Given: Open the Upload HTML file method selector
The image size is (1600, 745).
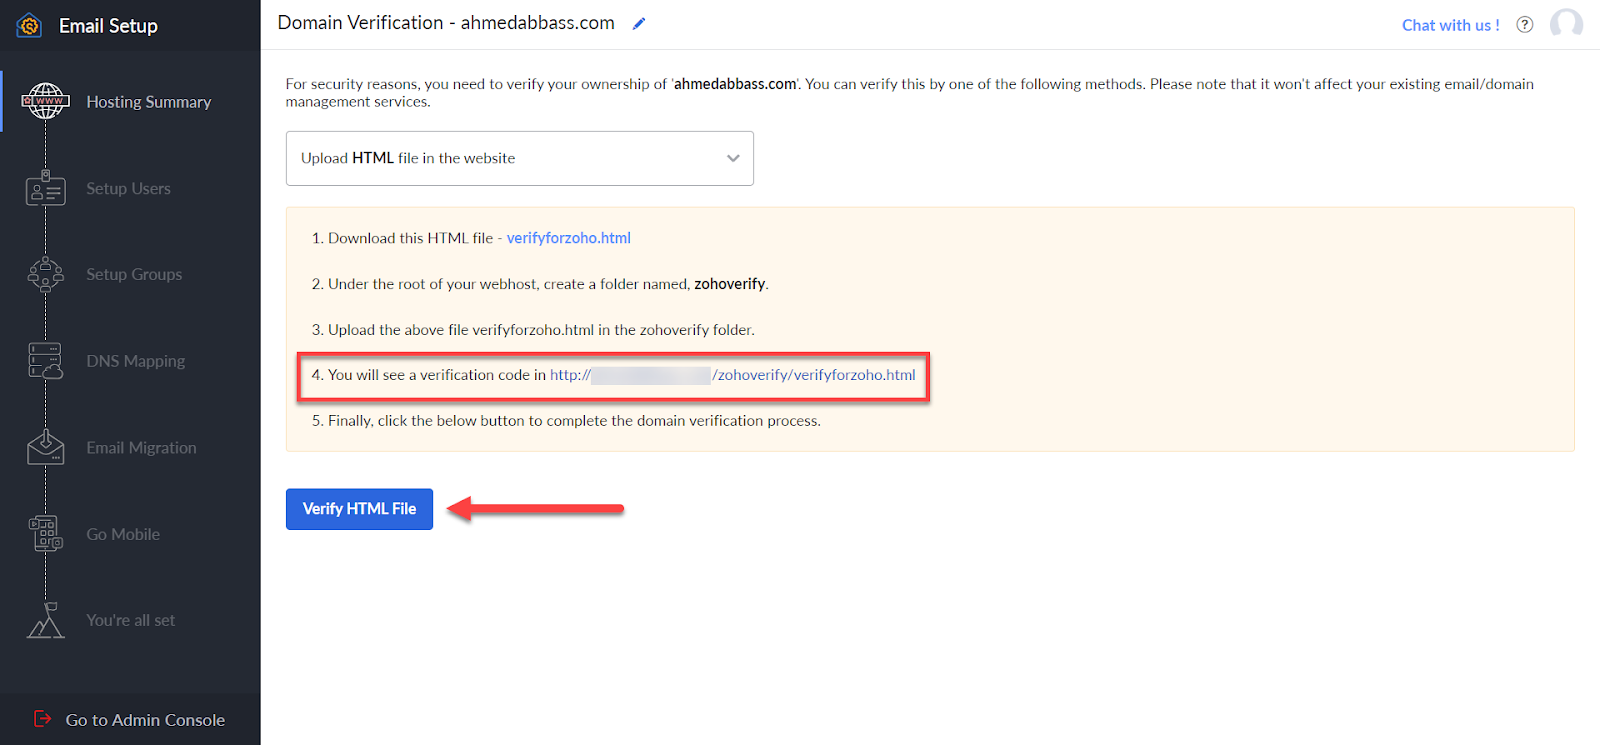Looking at the screenshot, I should tap(520, 158).
